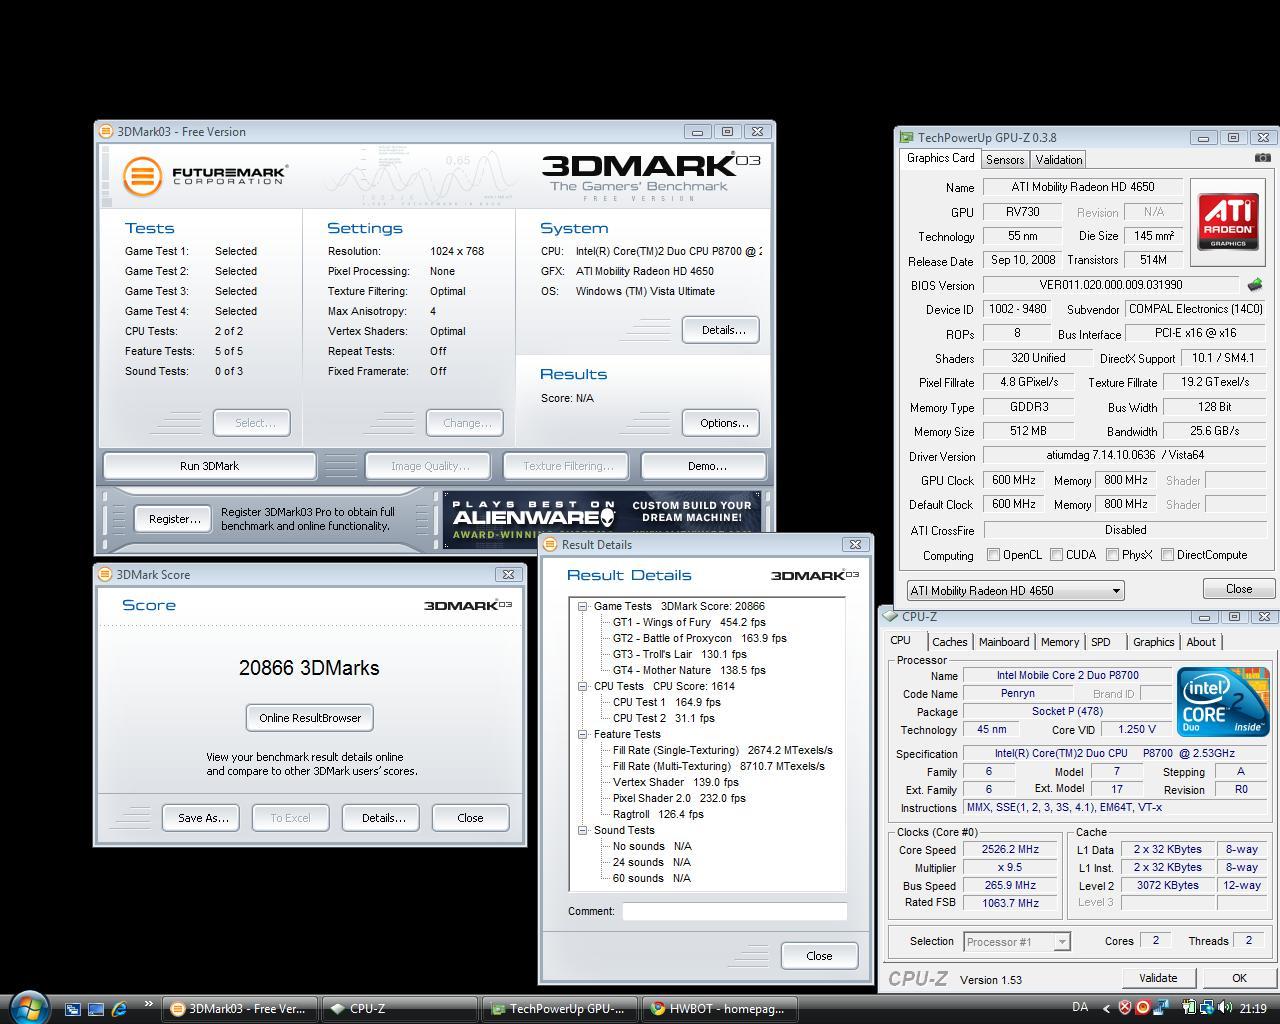
Task: Click the Options... button
Action: pos(722,423)
